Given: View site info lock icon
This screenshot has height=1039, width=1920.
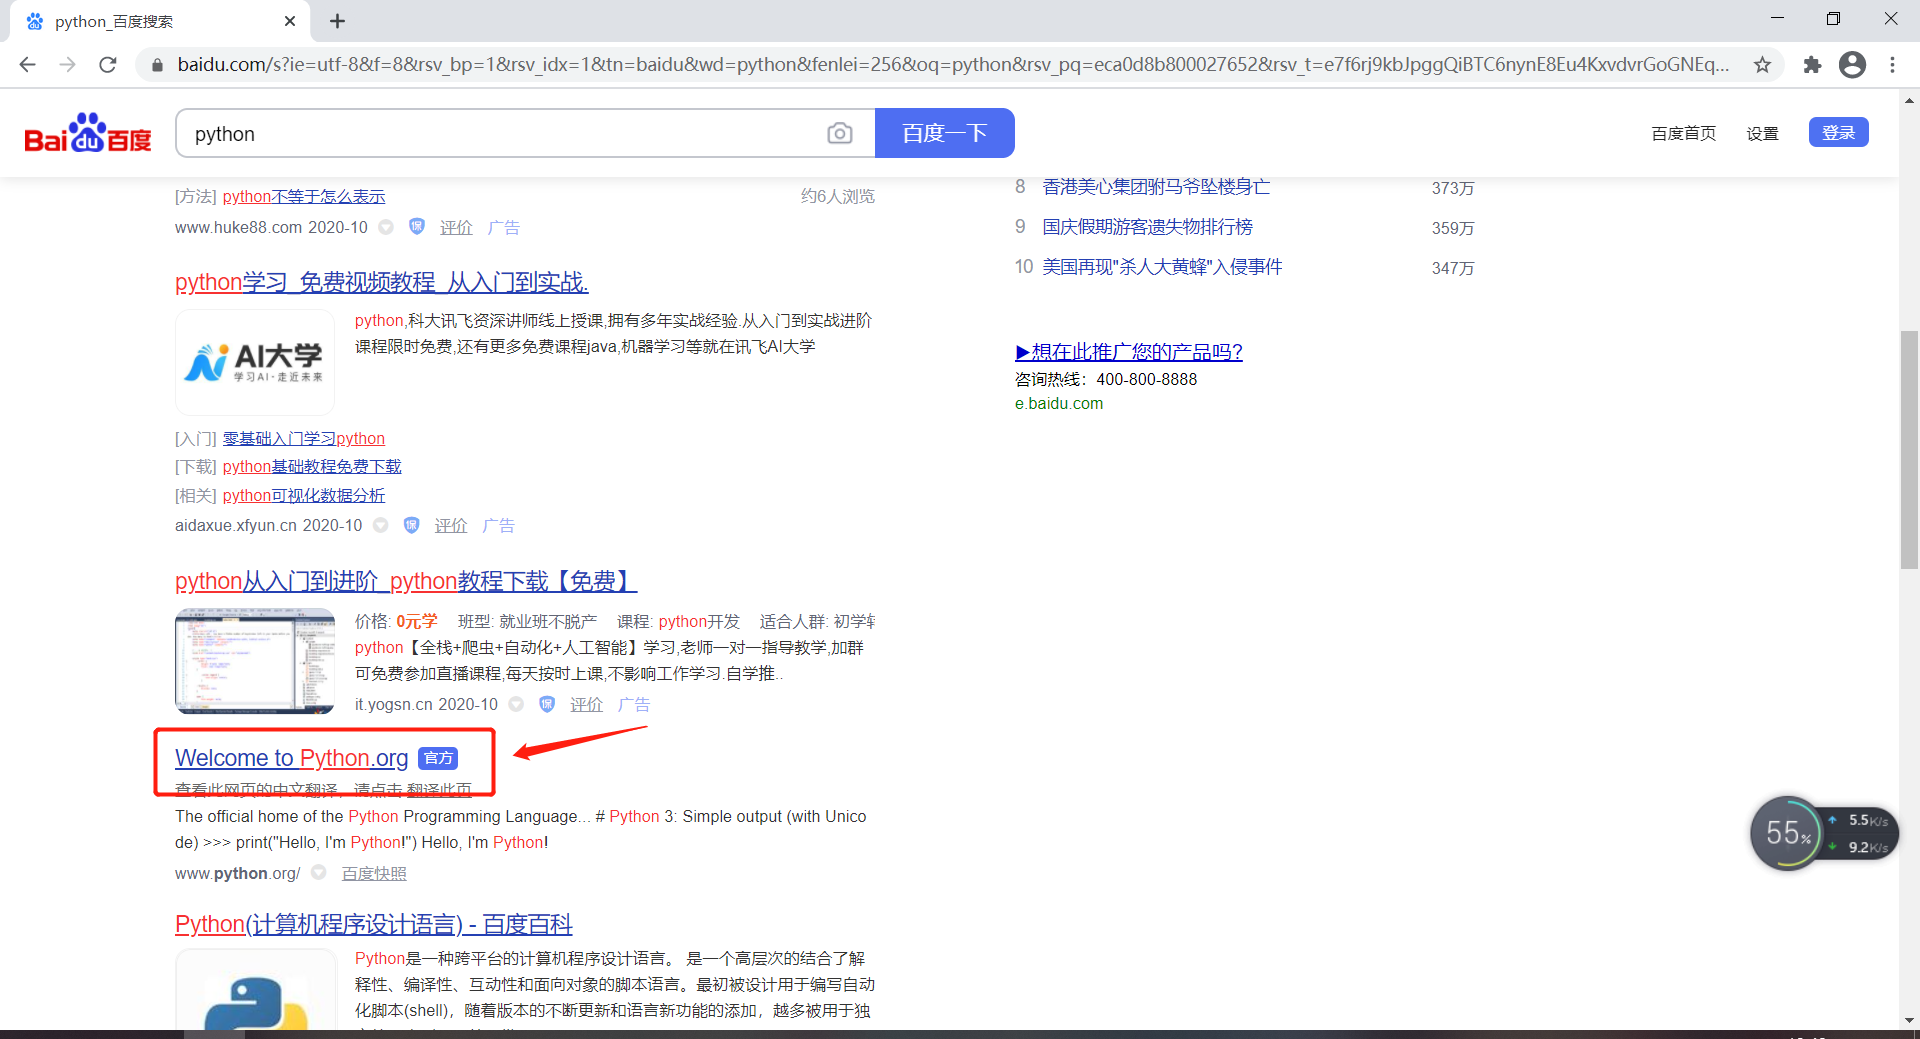Looking at the screenshot, I should tap(157, 65).
